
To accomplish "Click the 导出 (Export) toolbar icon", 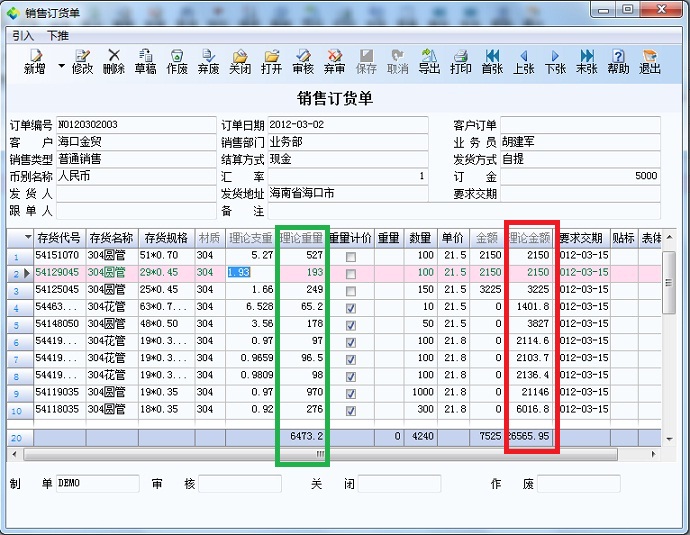I will [429, 61].
